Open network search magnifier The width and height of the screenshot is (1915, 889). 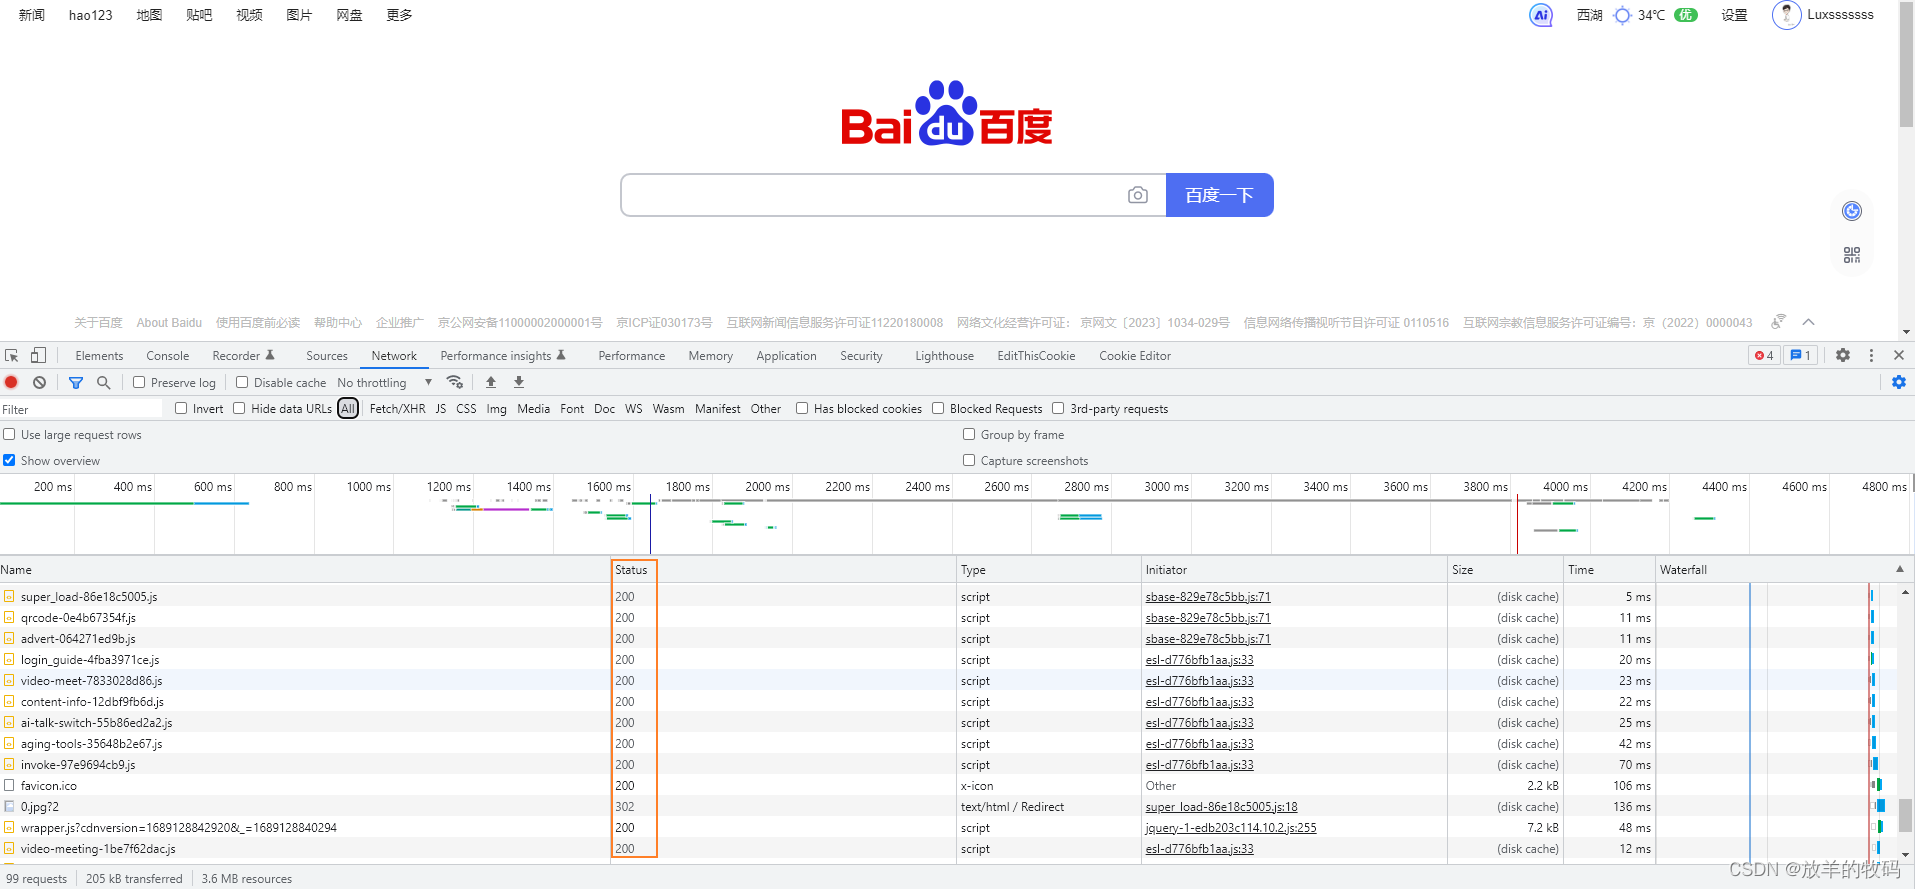pyautogui.click(x=103, y=382)
